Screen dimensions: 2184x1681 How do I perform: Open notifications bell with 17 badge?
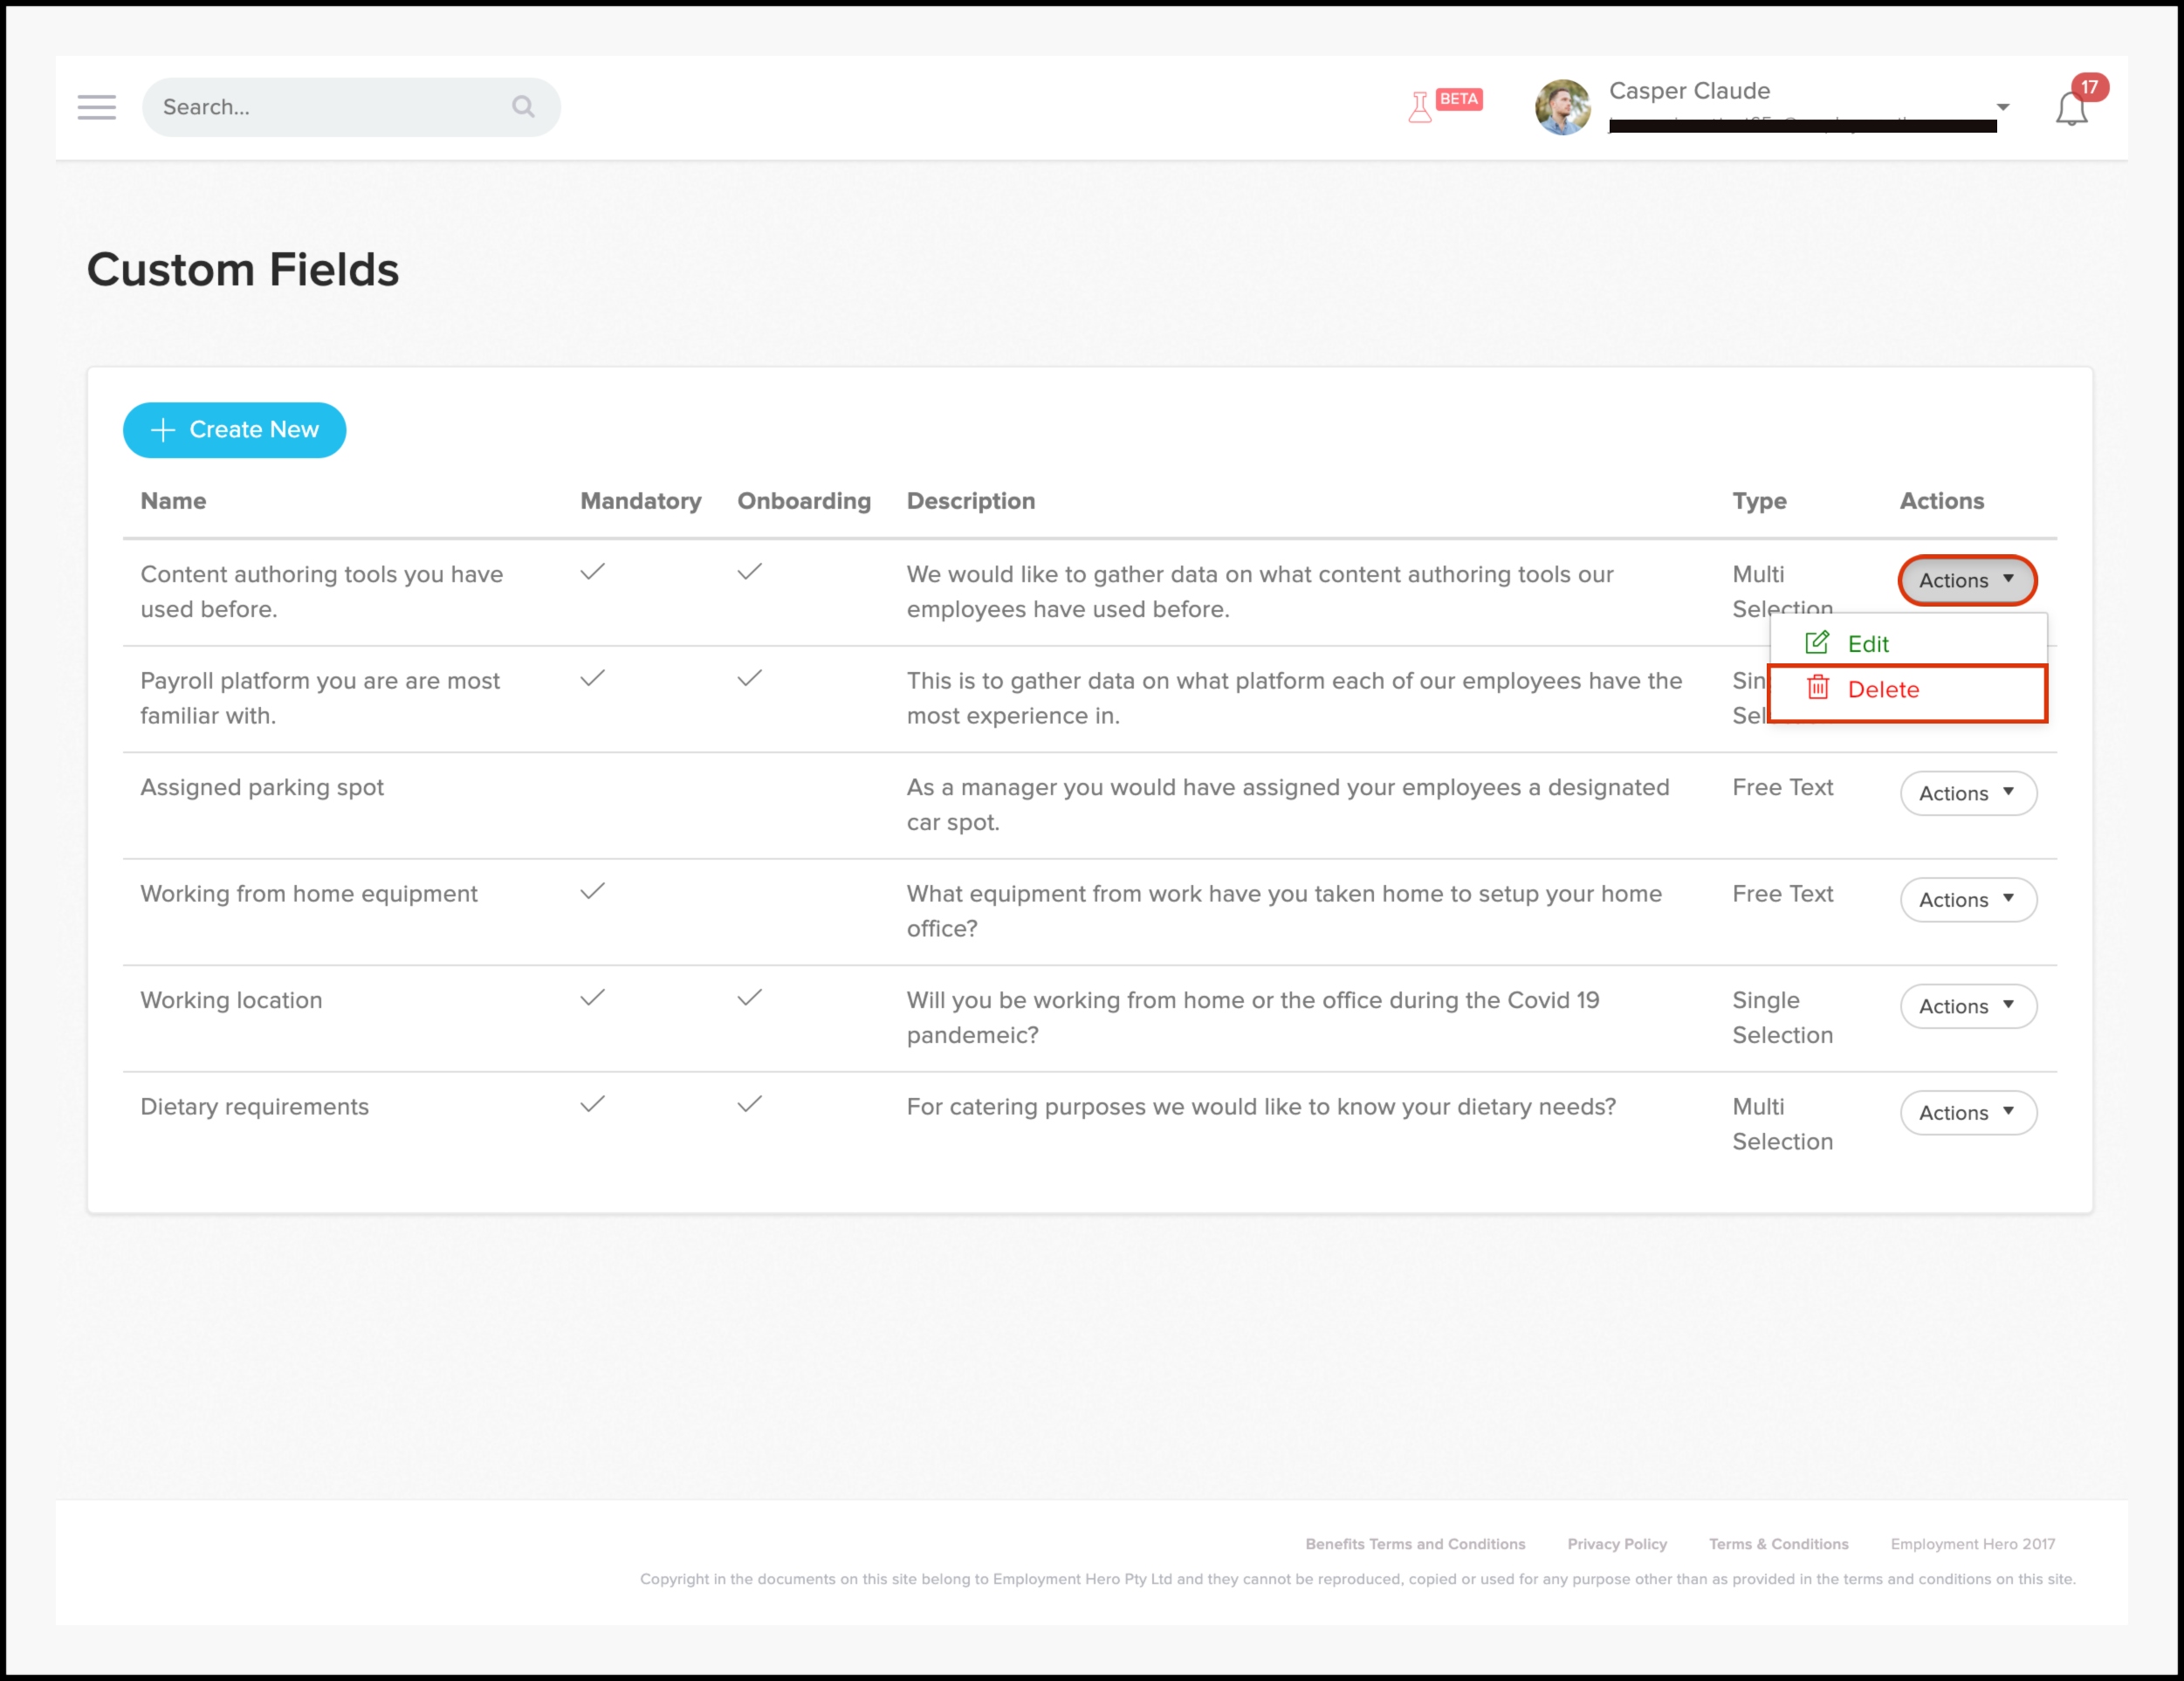[x=2072, y=108]
